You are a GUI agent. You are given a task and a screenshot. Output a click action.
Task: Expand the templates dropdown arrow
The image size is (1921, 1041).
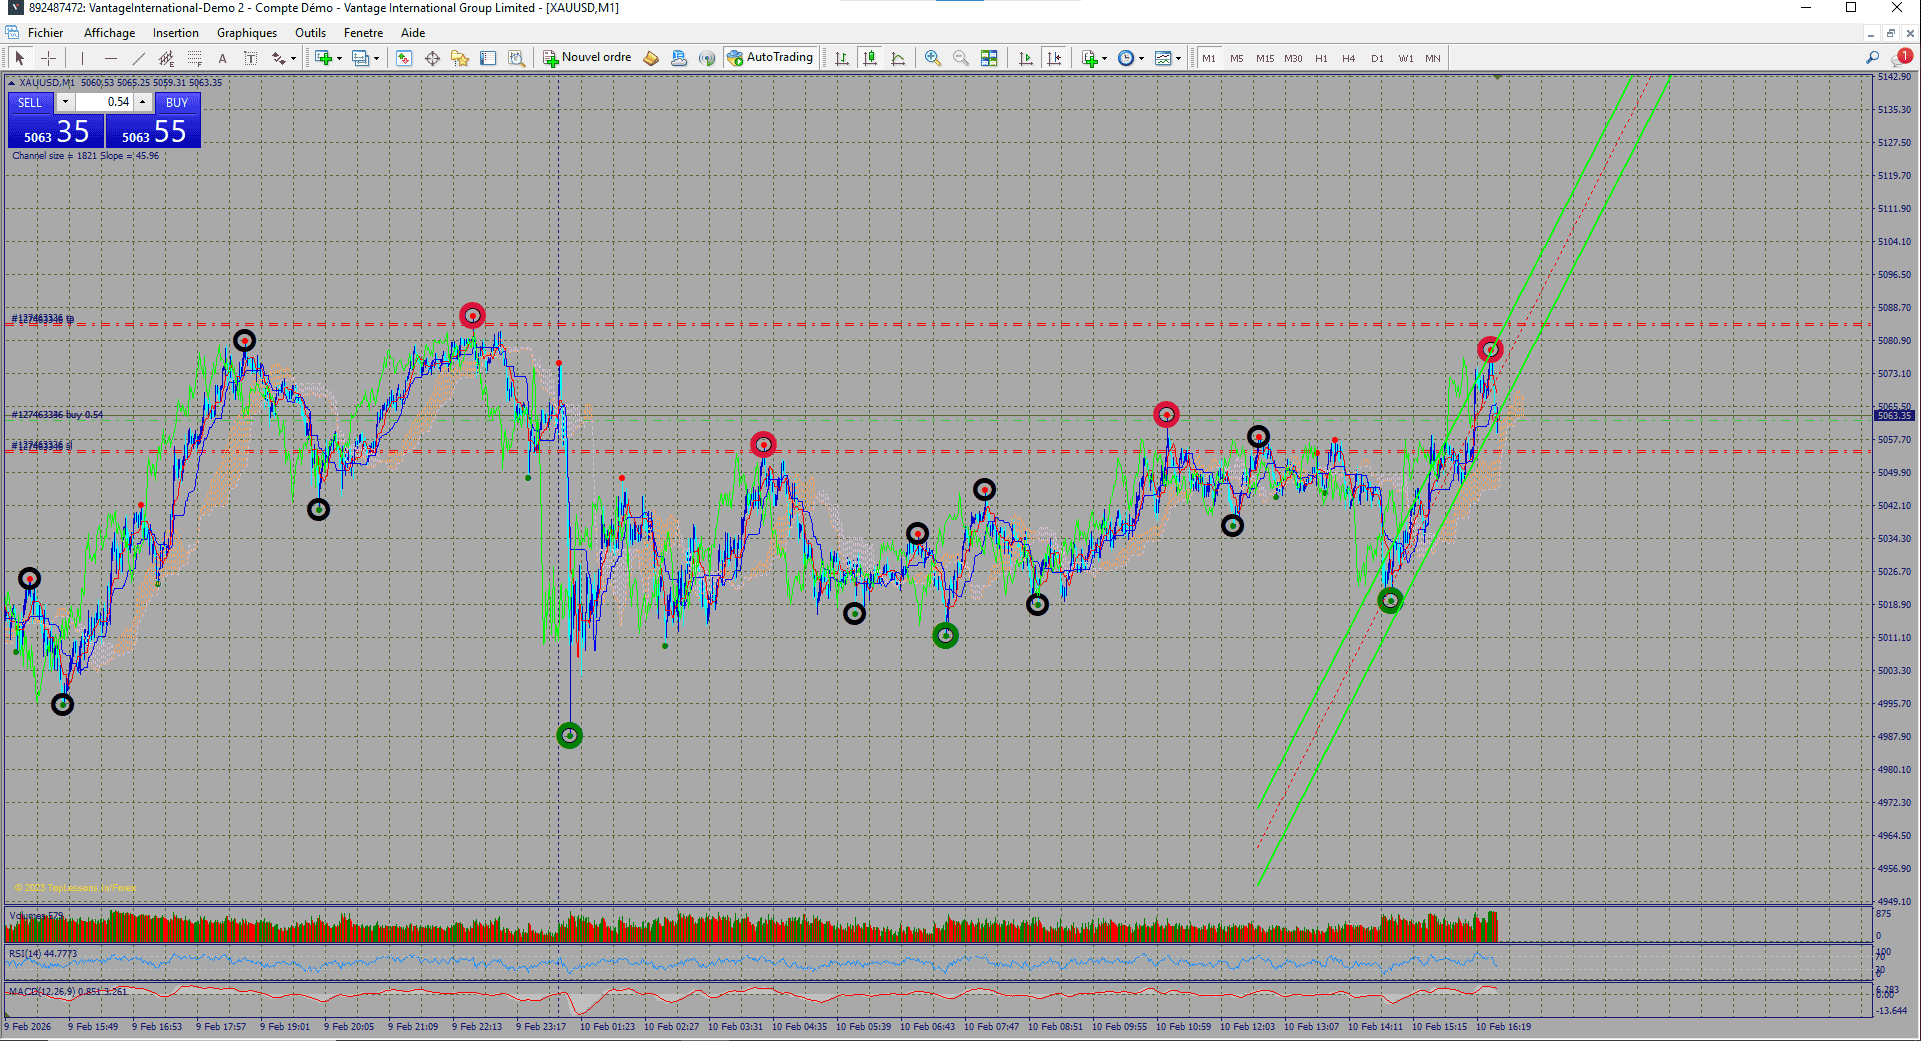click(x=1178, y=58)
